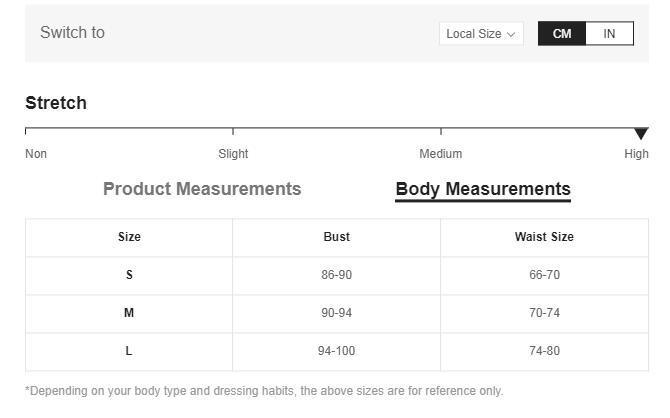Viewport: 670px width, 418px height.
Task: Open the Product Measurements tab
Action: (202, 189)
